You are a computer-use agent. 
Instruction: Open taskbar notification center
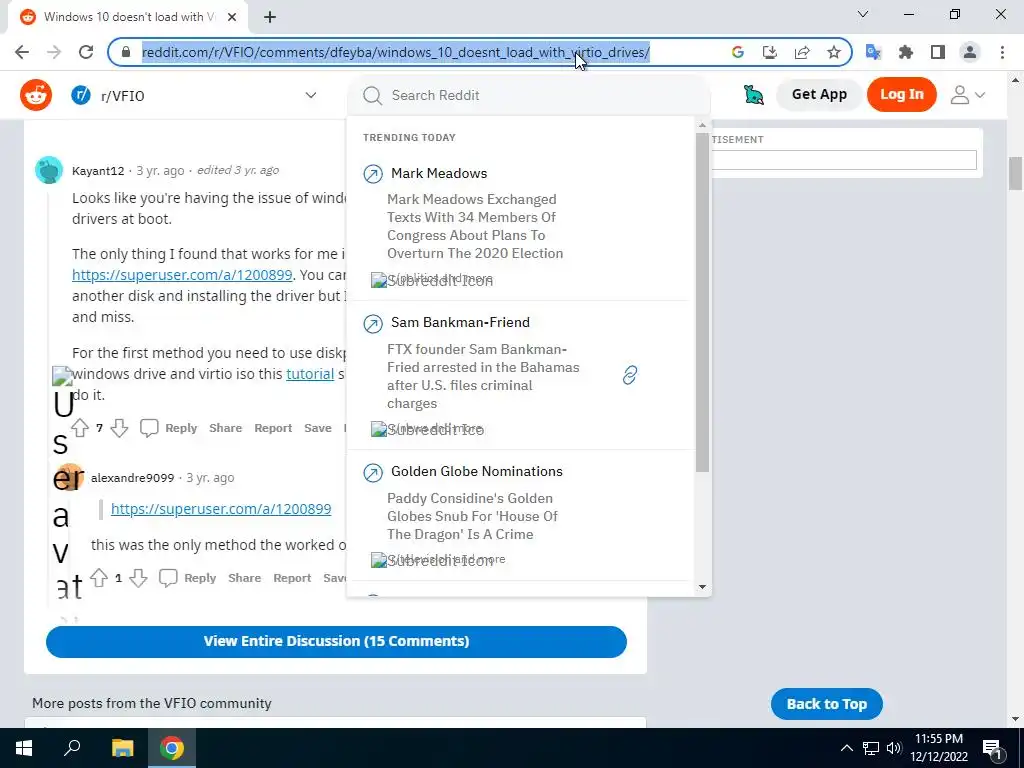pos(993,748)
